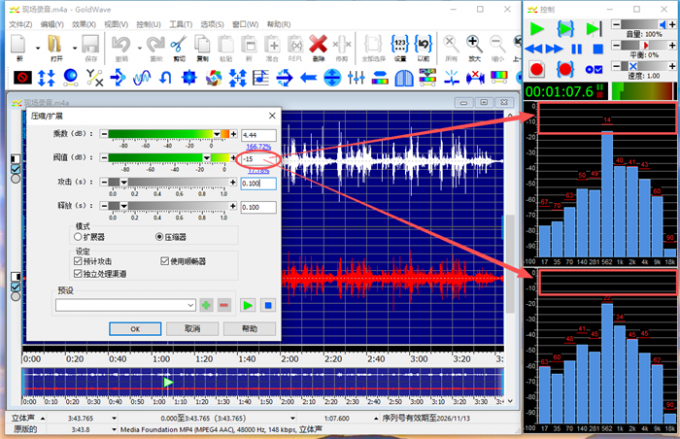680x439 pixels.
Task: Start recording with the red record button
Action: click(536, 69)
